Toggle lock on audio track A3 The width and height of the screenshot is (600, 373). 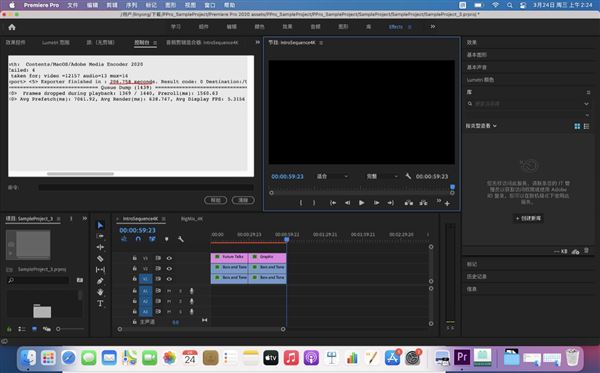tap(135, 311)
